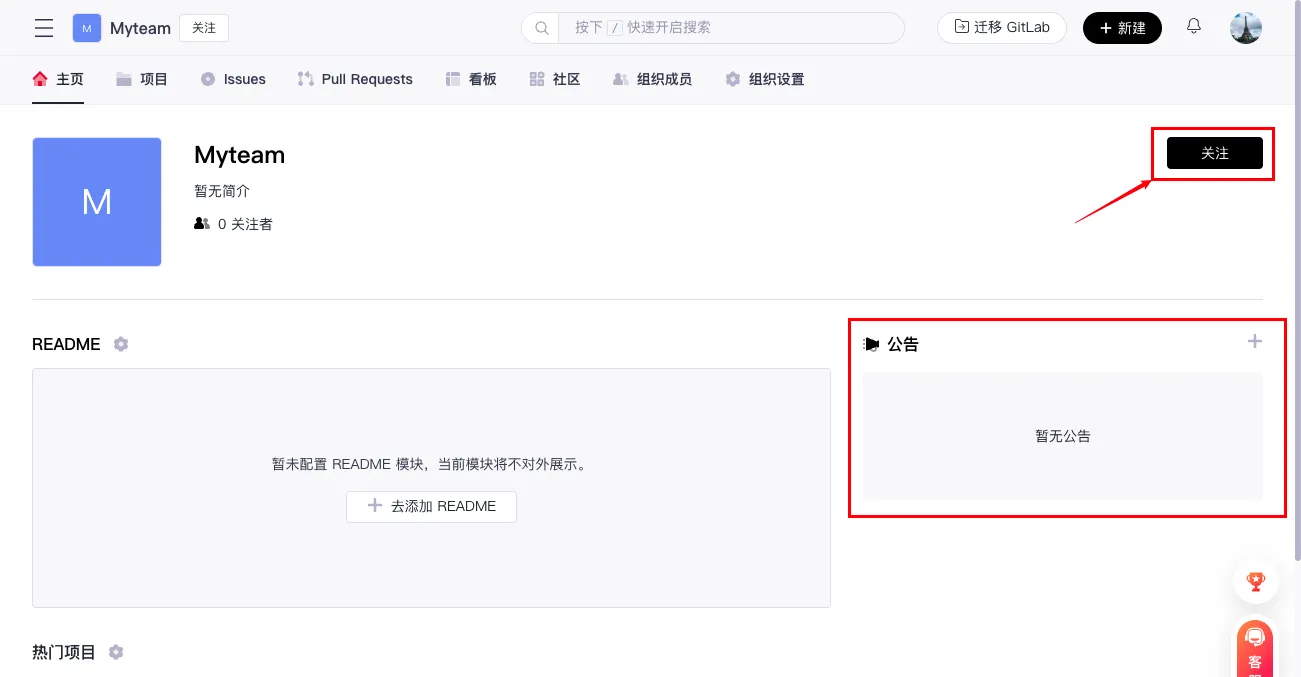Open gear settings beside 热门项目
The height and width of the screenshot is (677, 1301).
[116, 652]
